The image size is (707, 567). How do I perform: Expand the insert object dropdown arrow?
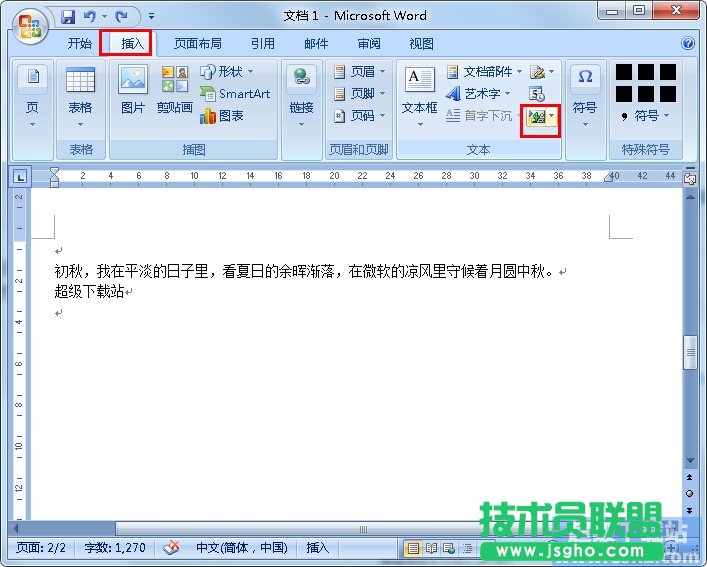click(x=553, y=116)
